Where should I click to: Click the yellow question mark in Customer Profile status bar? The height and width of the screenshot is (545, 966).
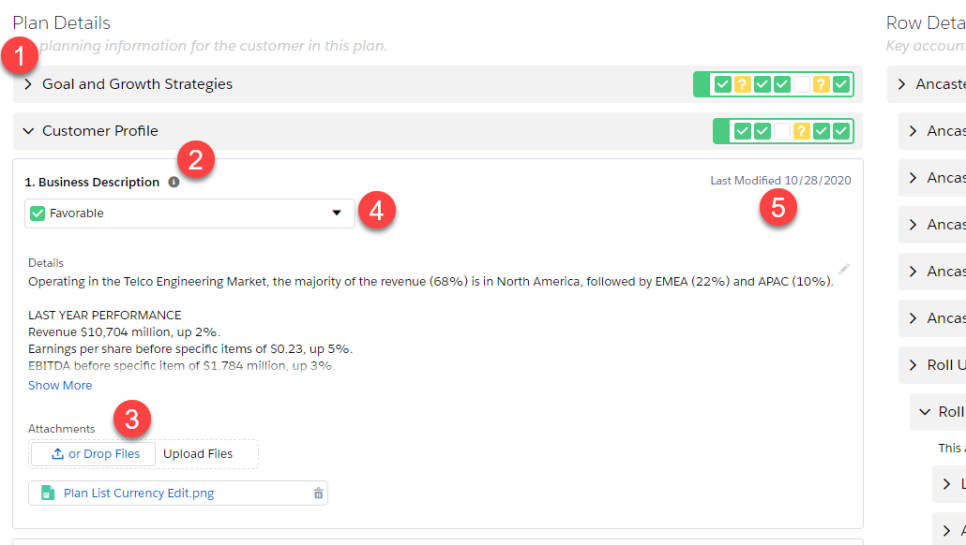tap(802, 131)
